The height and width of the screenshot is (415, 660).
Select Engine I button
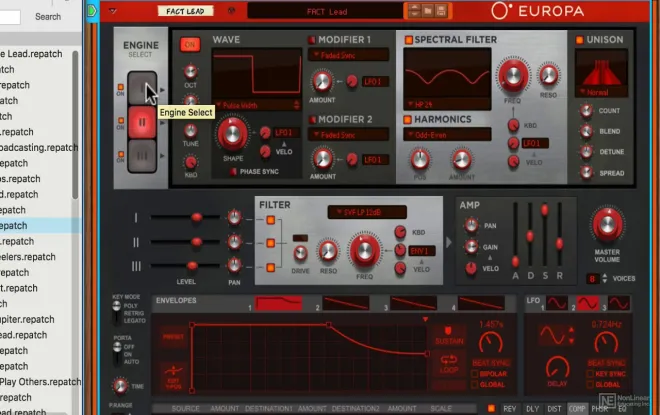(x=142, y=88)
